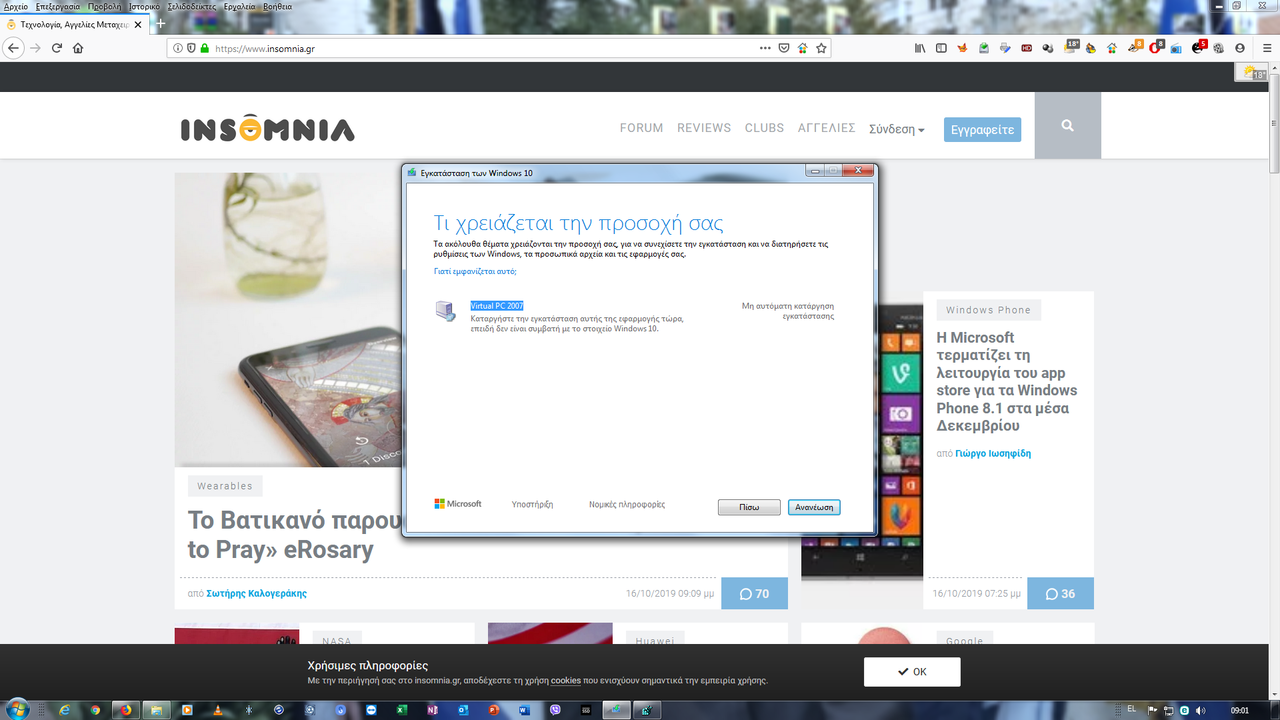Click the Microsoft logo in setup dialog

click(458, 504)
